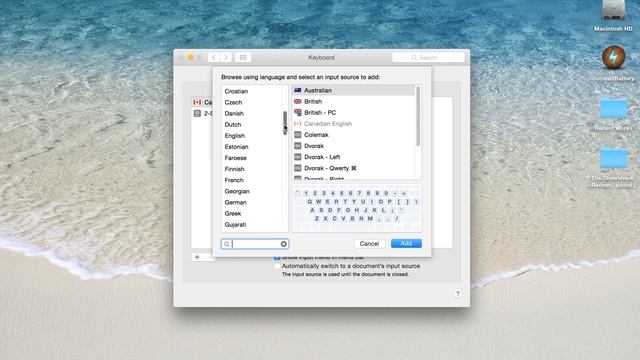640x360 pixels.
Task: Choose Greek in the language list
Action: tap(233, 213)
